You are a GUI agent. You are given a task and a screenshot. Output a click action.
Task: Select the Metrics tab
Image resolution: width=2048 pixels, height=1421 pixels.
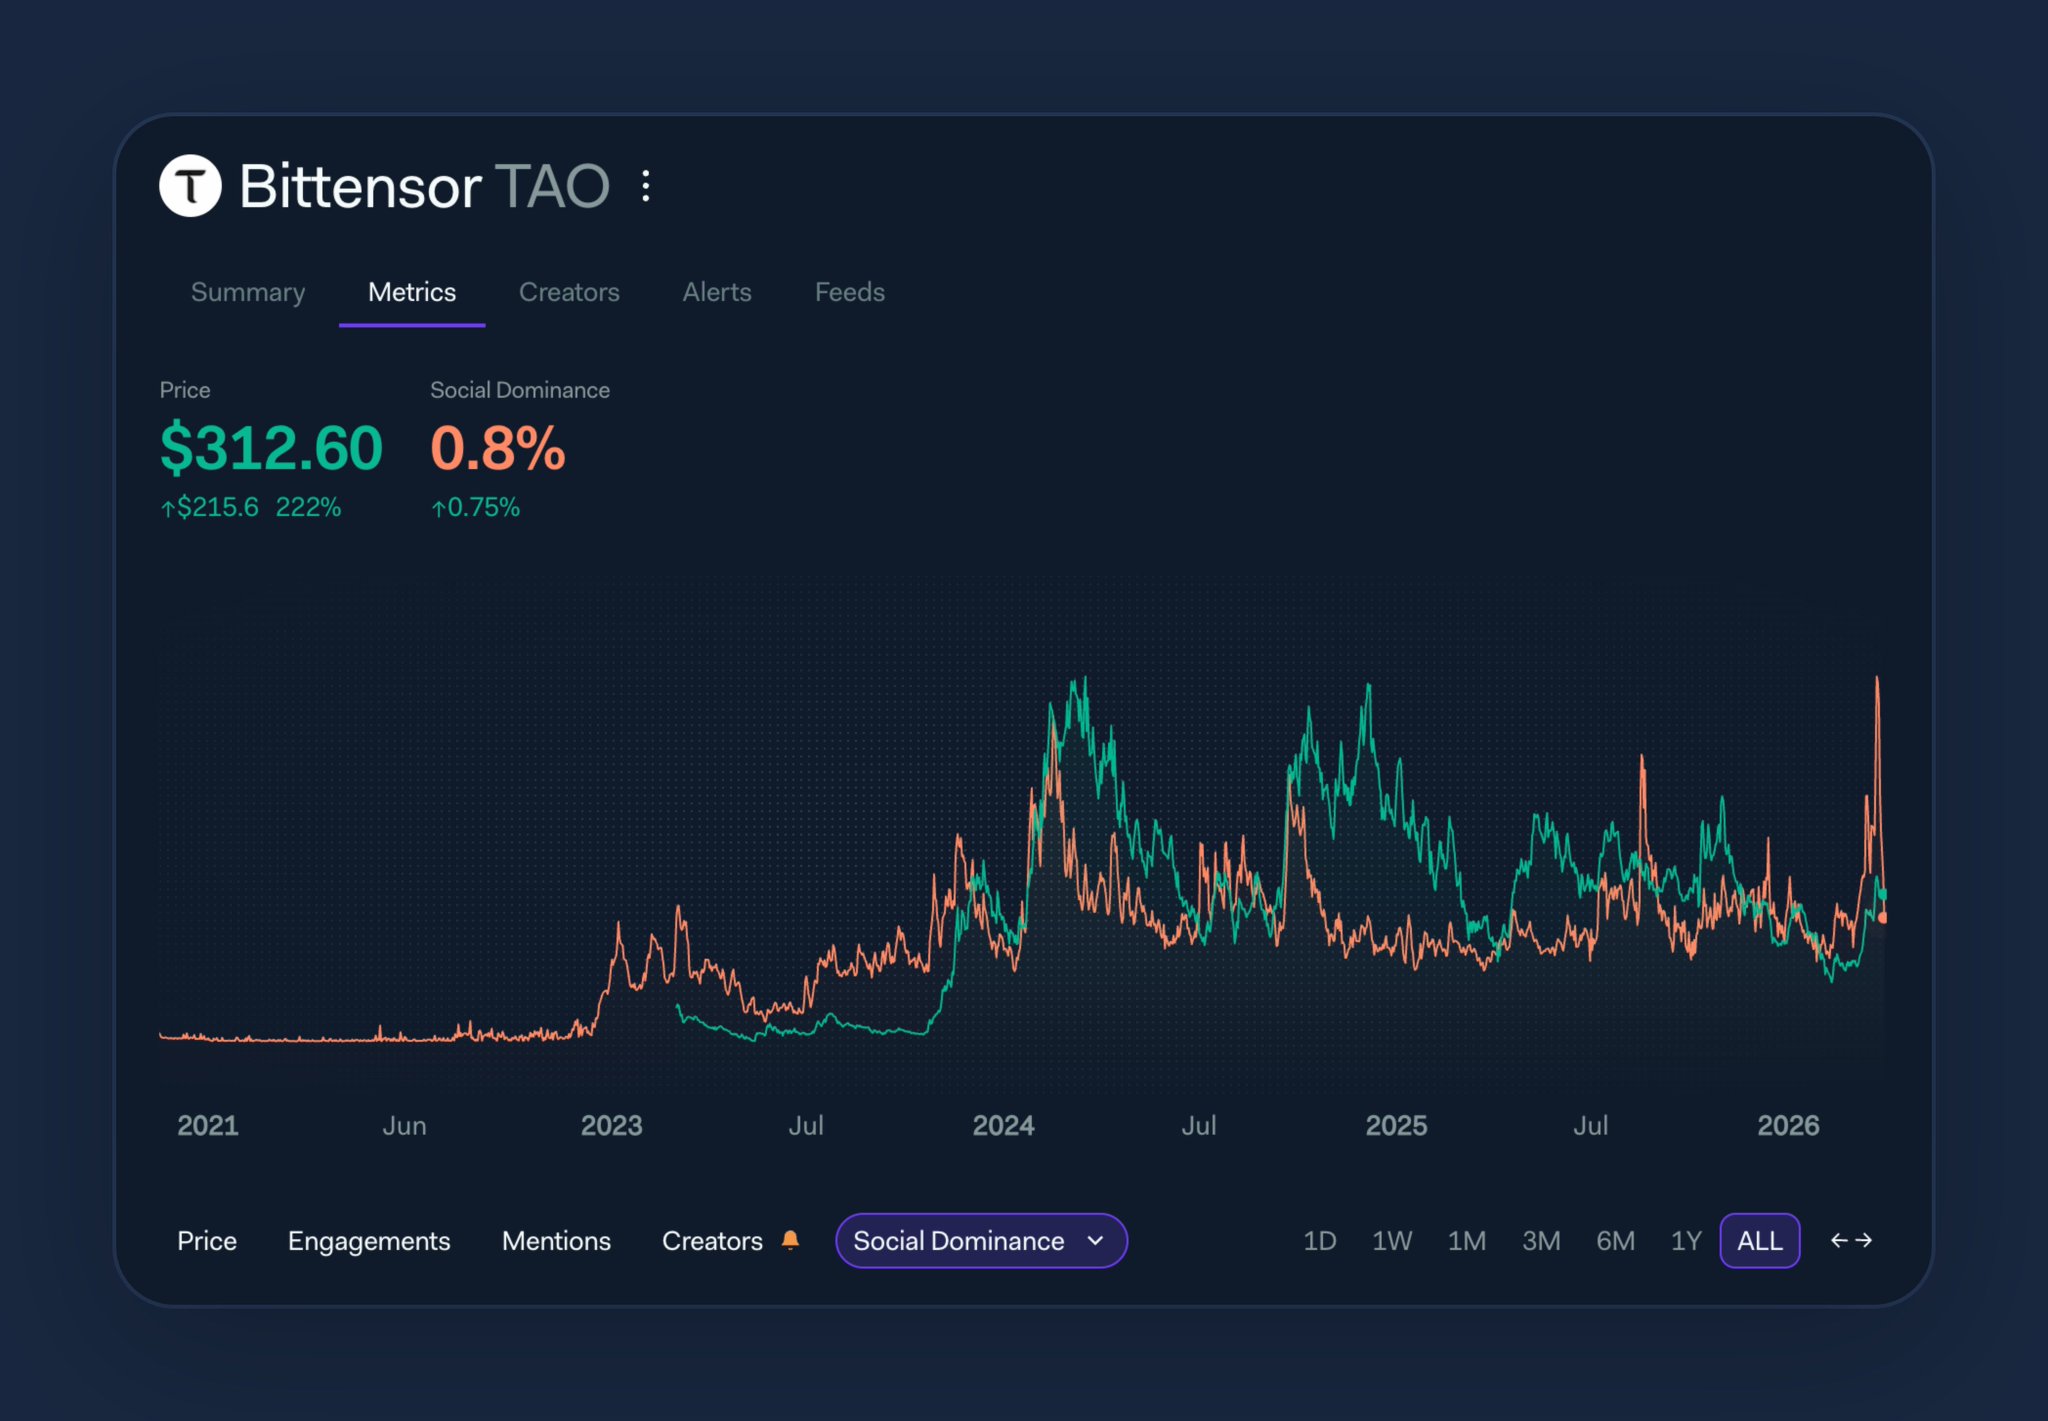pyautogui.click(x=412, y=292)
